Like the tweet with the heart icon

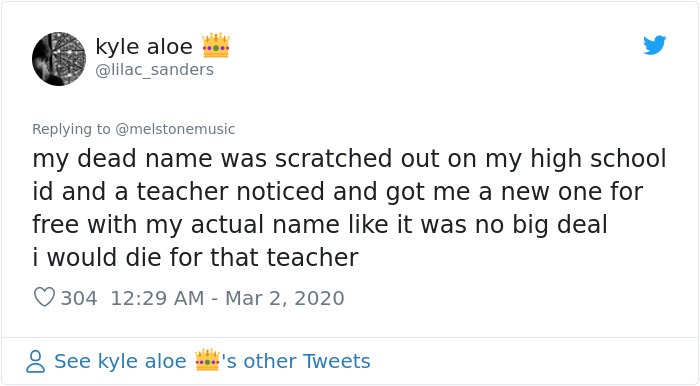click(x=44, y=297)
